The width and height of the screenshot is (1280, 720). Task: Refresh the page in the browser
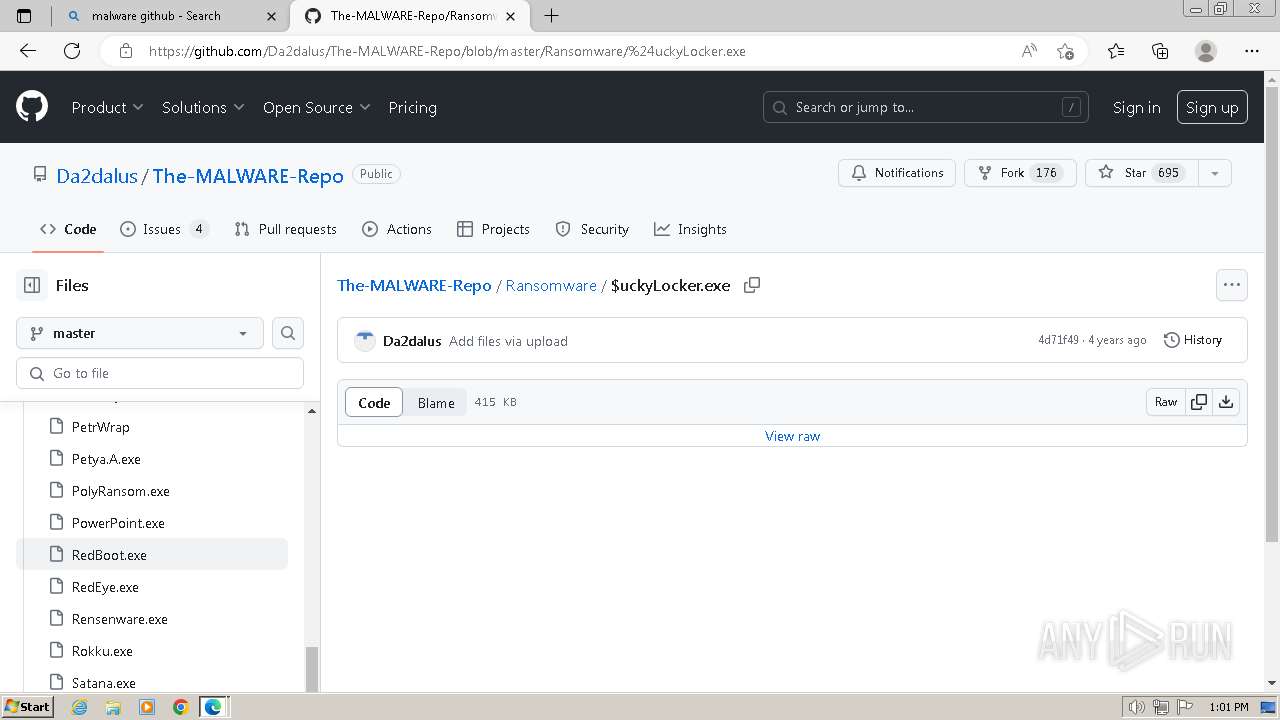[72, 51]
